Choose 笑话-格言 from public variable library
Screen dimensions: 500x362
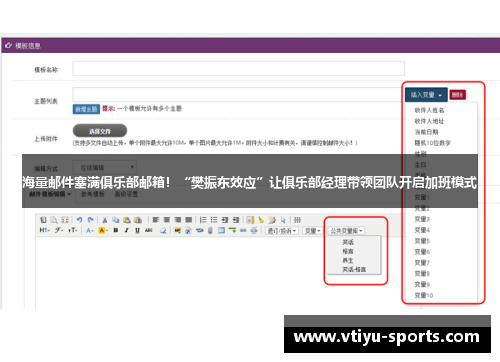(x=354, y=269)
